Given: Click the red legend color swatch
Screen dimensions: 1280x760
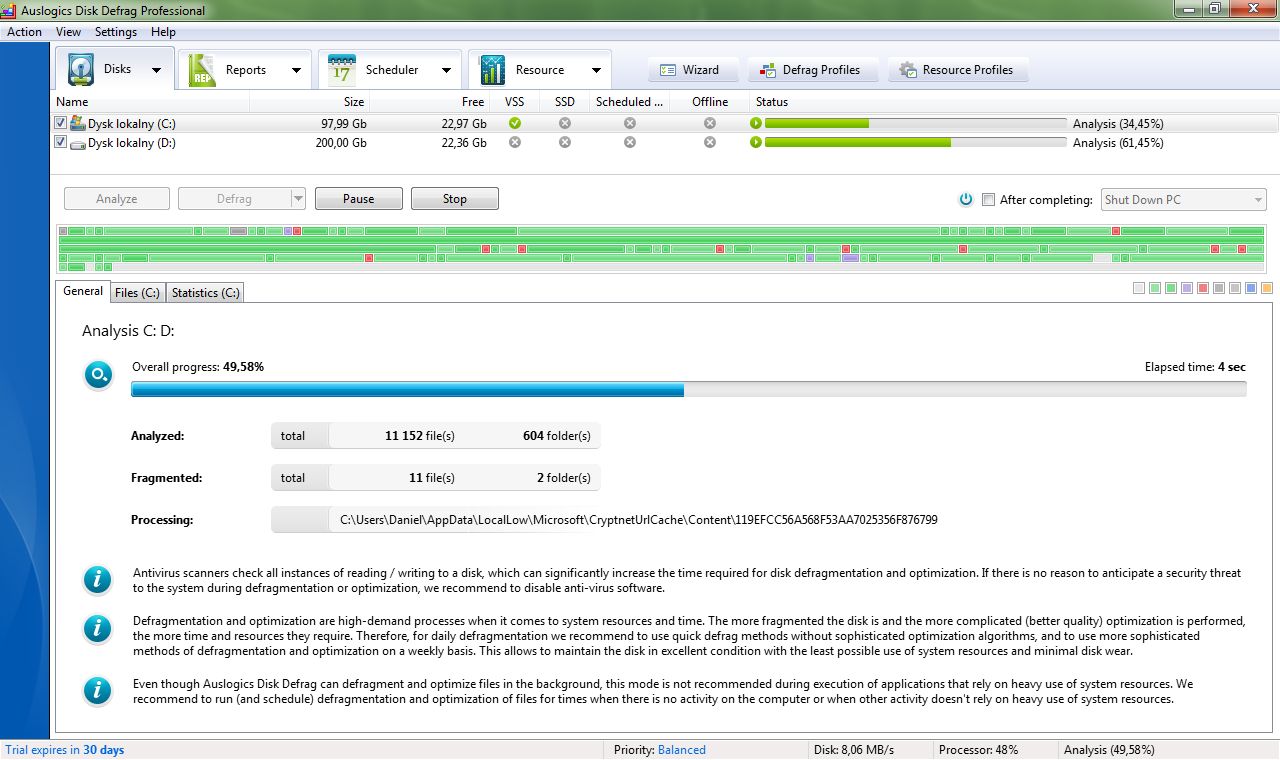Looking at the screenshot, I should pyautogui.click(x=1203, y=288).
